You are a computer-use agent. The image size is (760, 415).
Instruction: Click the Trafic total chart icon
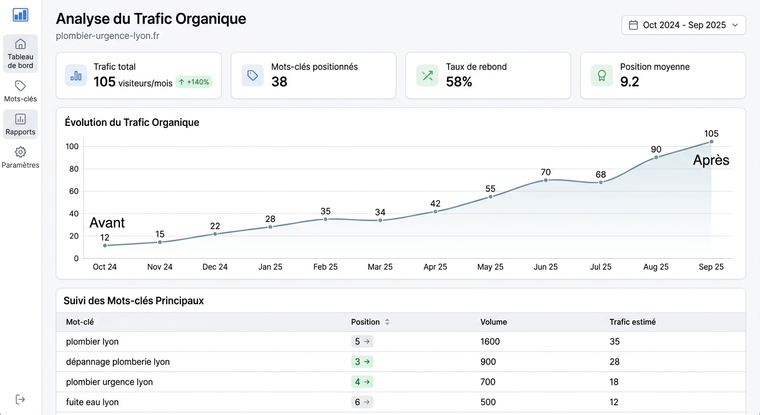point(77,75)
